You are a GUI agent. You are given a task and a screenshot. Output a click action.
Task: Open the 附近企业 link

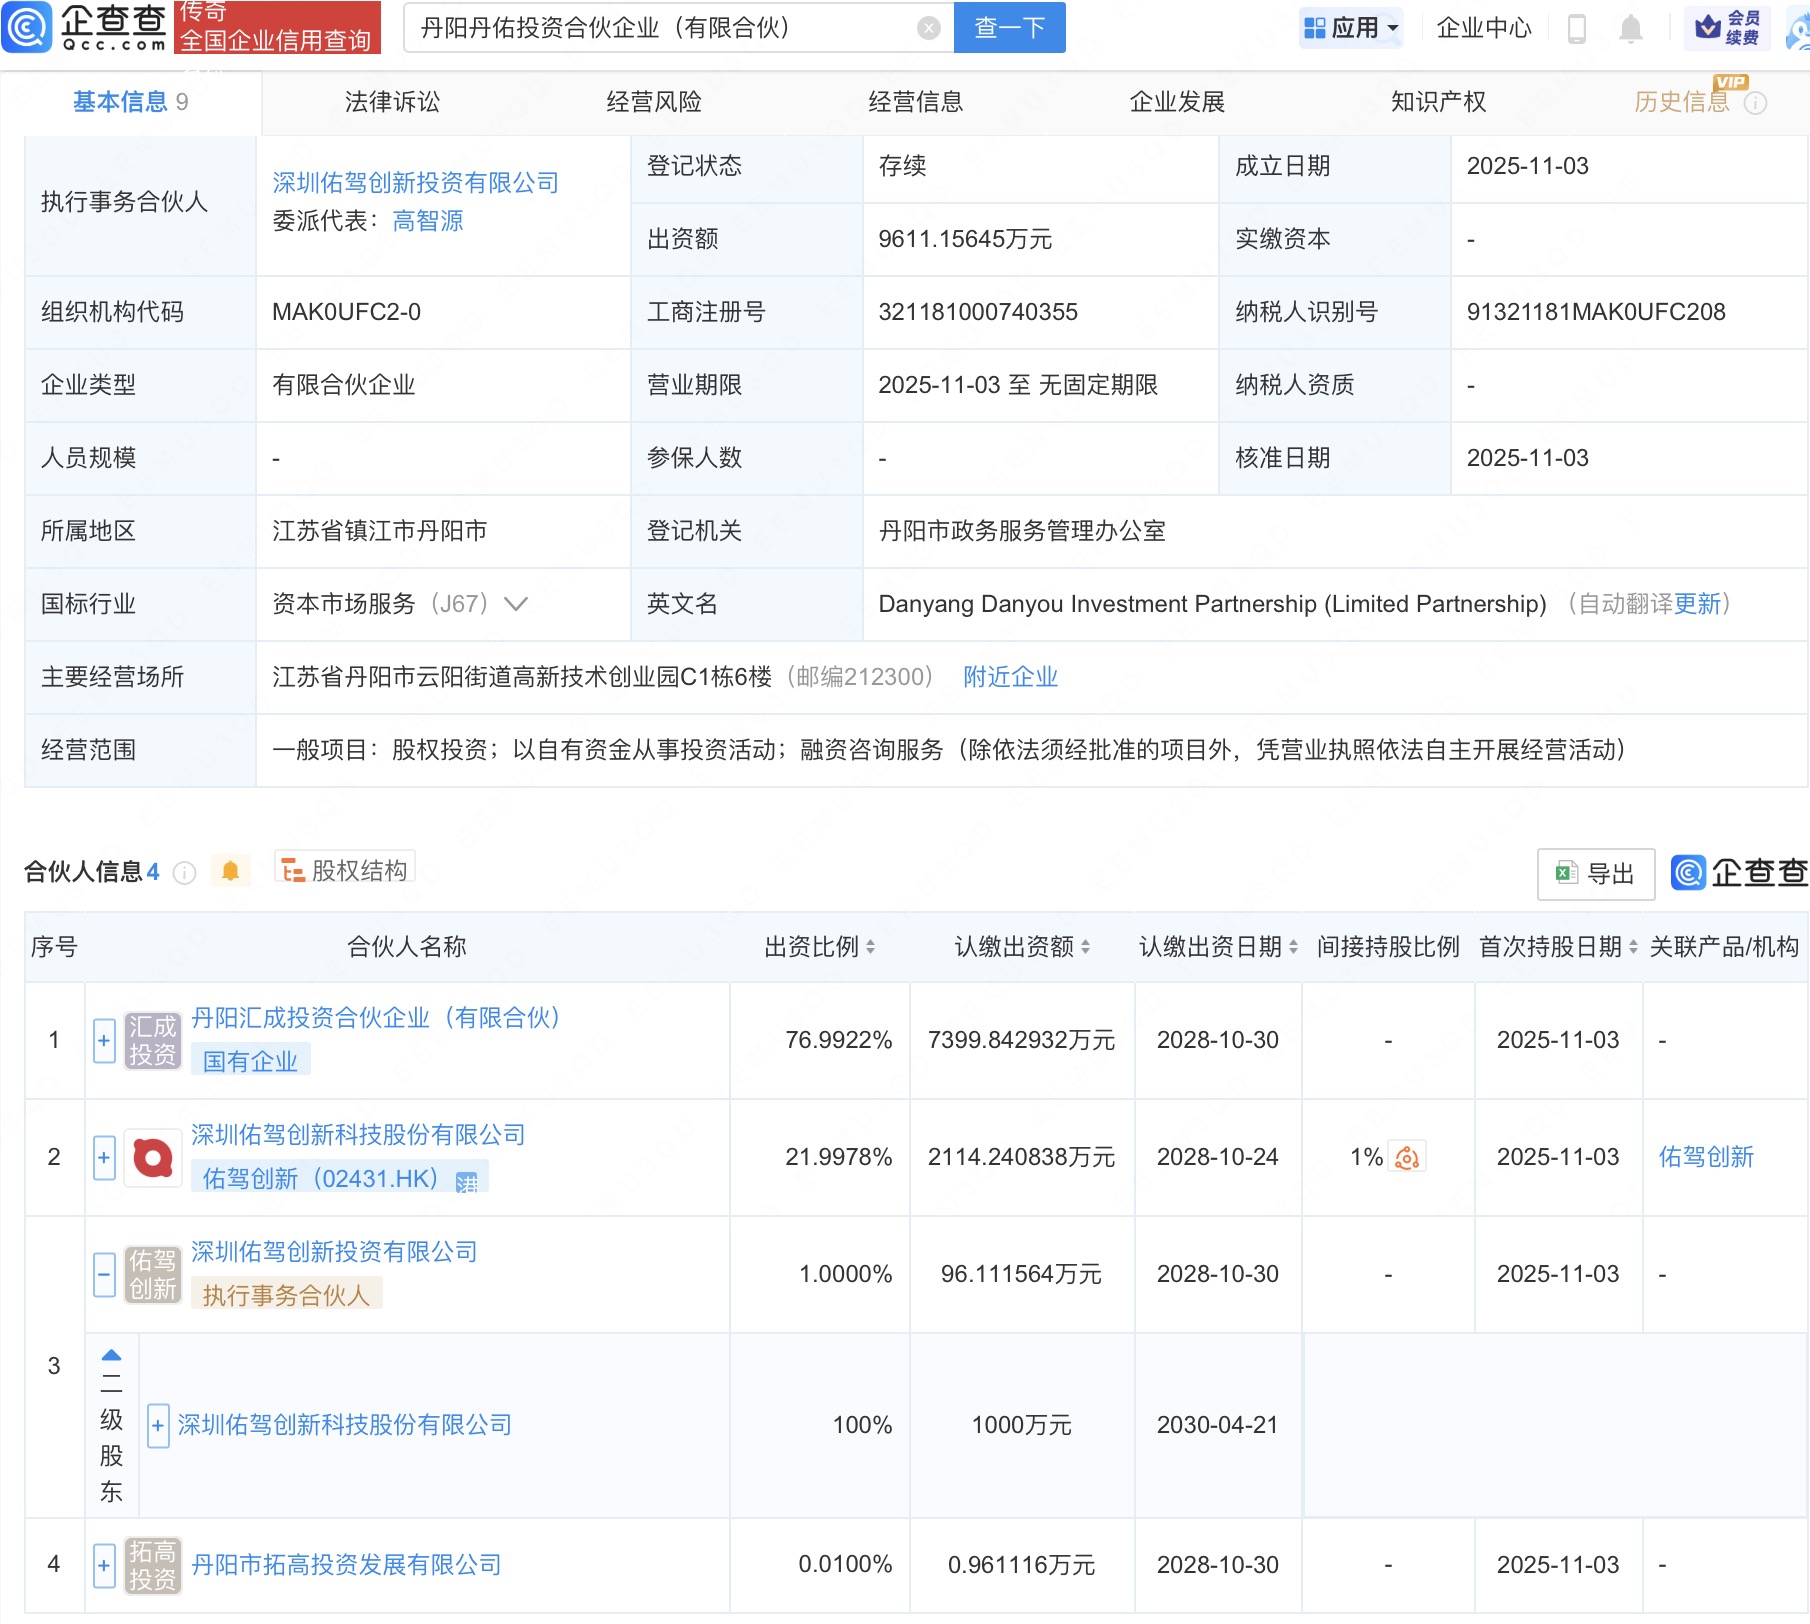tap(1010, 677)
